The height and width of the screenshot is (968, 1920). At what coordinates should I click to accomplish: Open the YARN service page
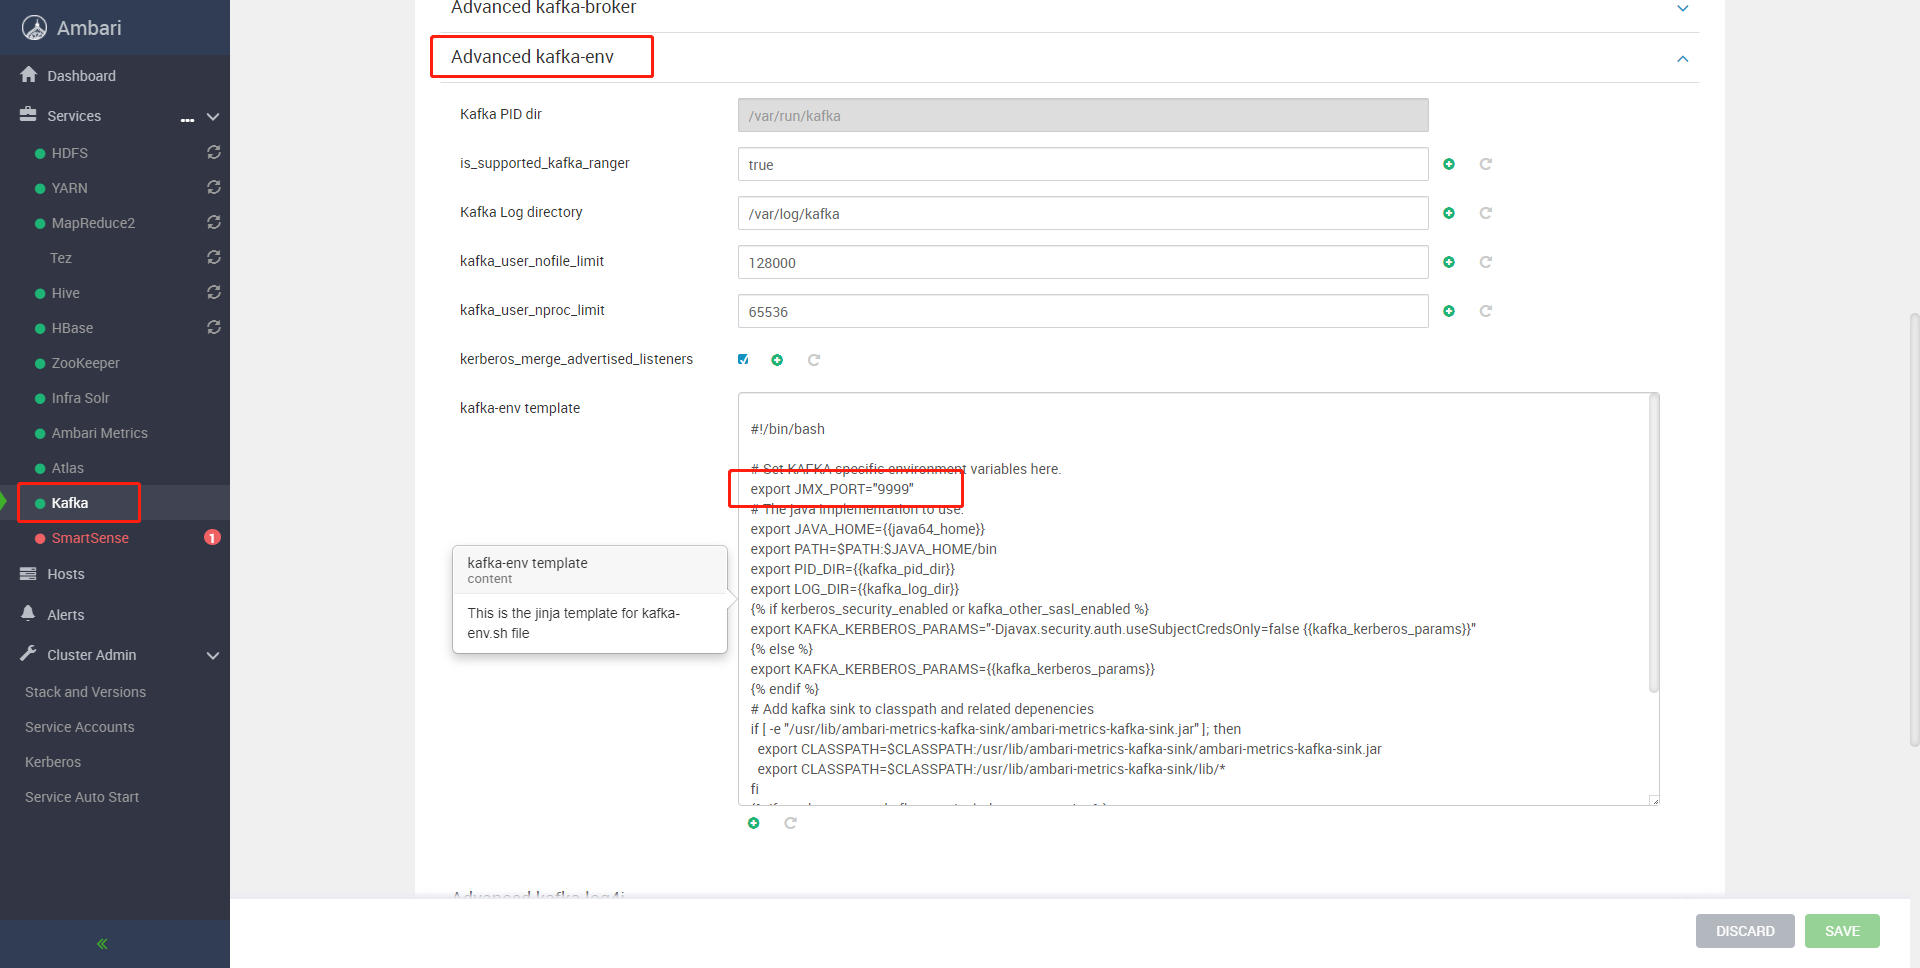pyautogui.click(x=70, y=188)
